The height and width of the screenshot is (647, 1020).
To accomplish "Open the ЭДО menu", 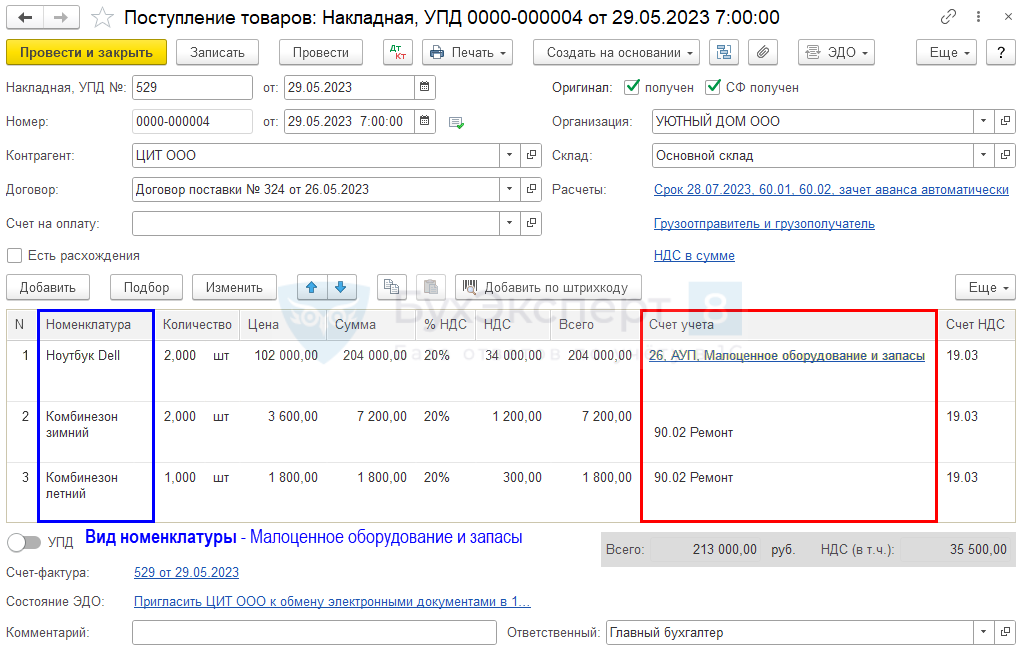I will (837, 53).
